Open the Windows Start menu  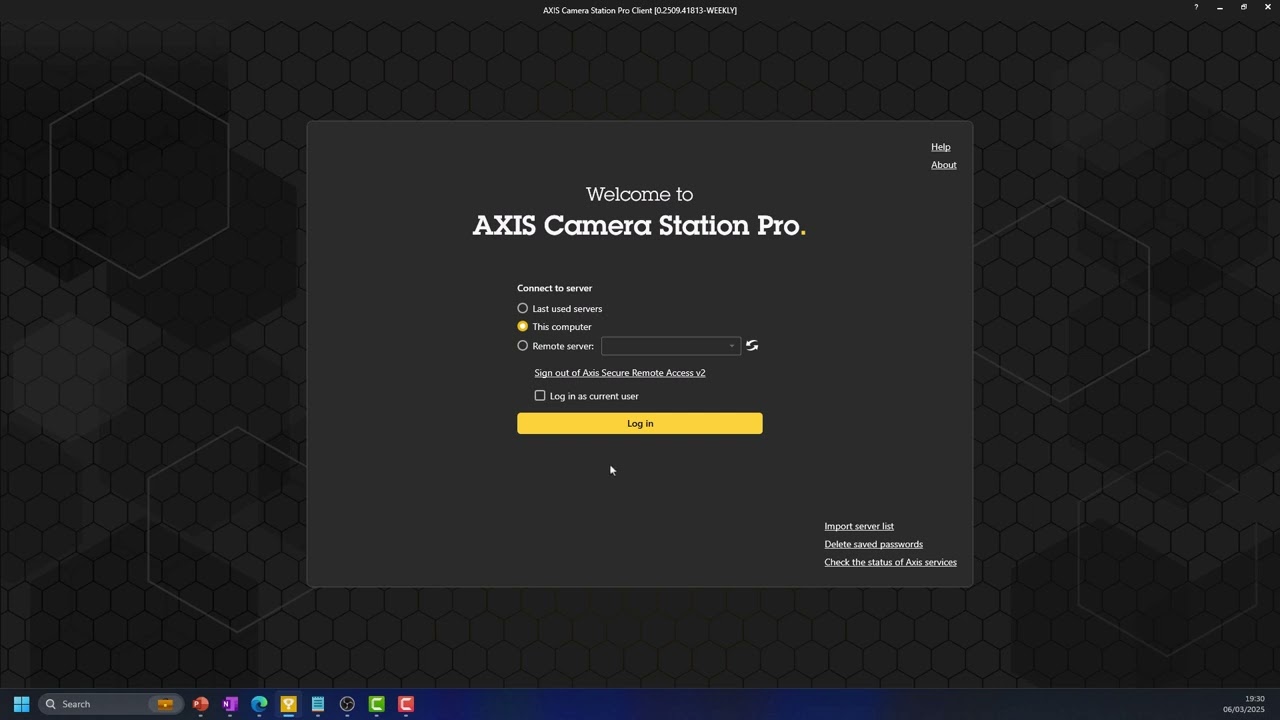pyautogui.click(x=21, y=704)
